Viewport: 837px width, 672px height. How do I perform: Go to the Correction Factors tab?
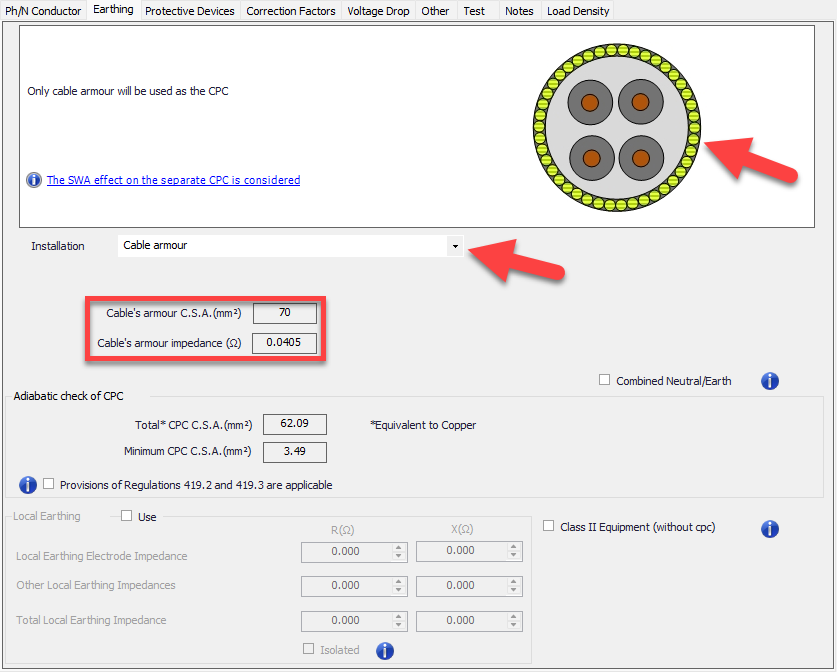291,11
